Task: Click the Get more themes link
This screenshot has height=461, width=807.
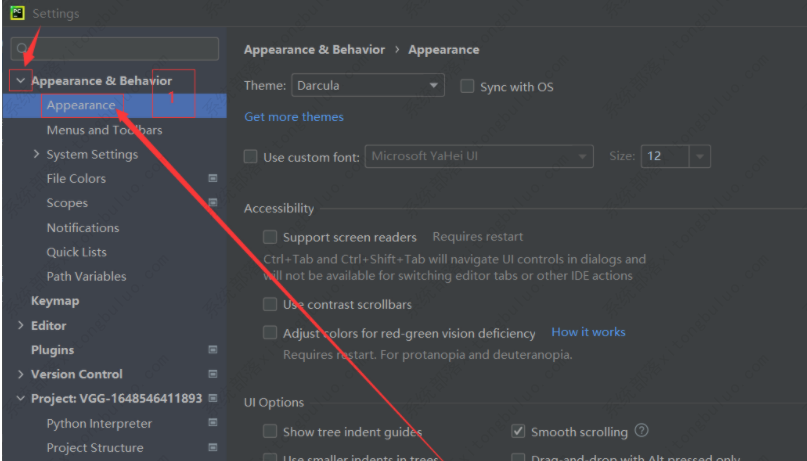Action: click(294, 117)
